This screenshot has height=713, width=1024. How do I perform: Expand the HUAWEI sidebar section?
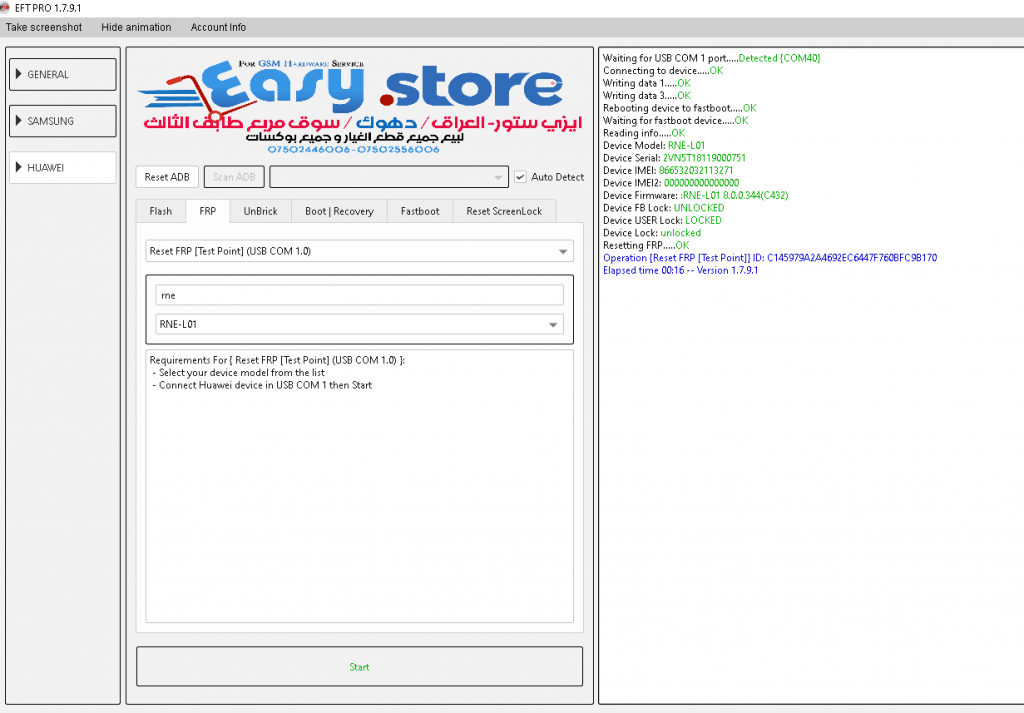click(63, 168)
